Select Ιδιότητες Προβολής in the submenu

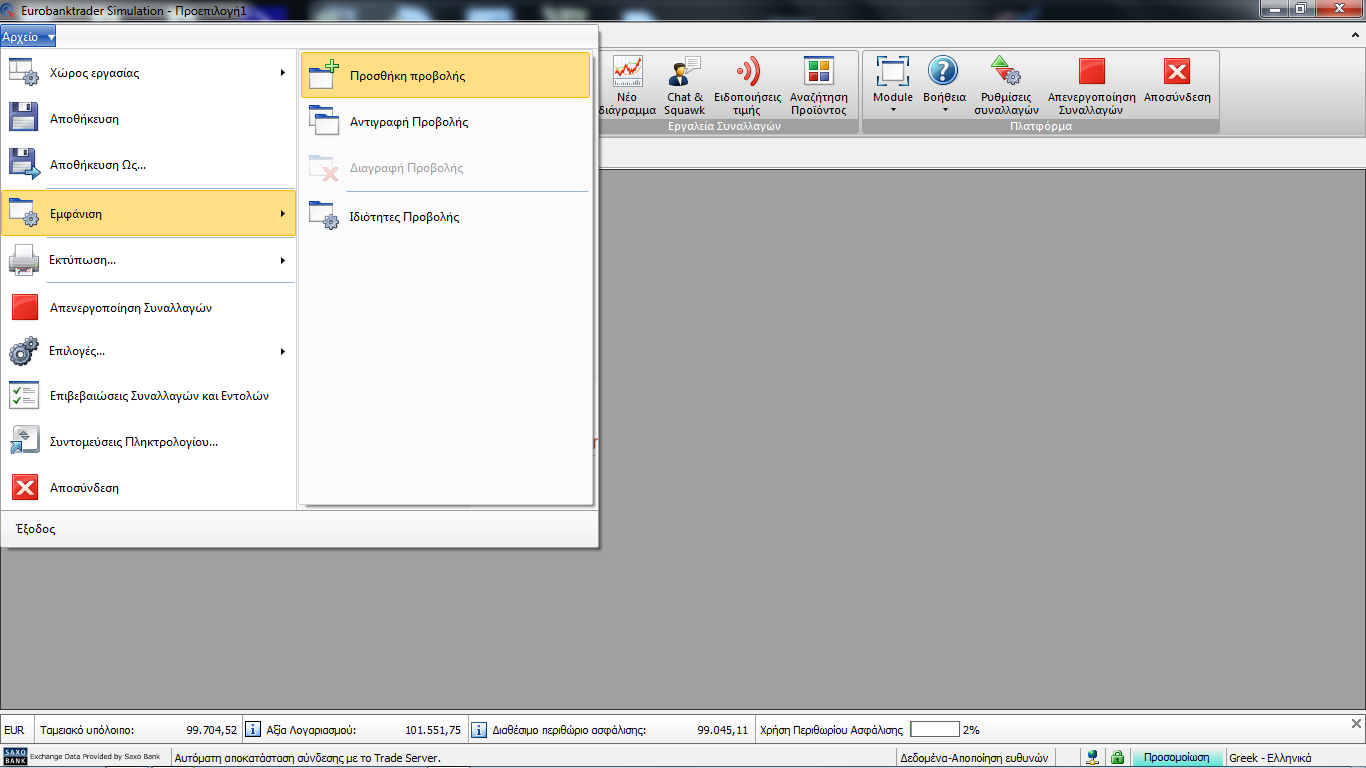click(445, 216)
